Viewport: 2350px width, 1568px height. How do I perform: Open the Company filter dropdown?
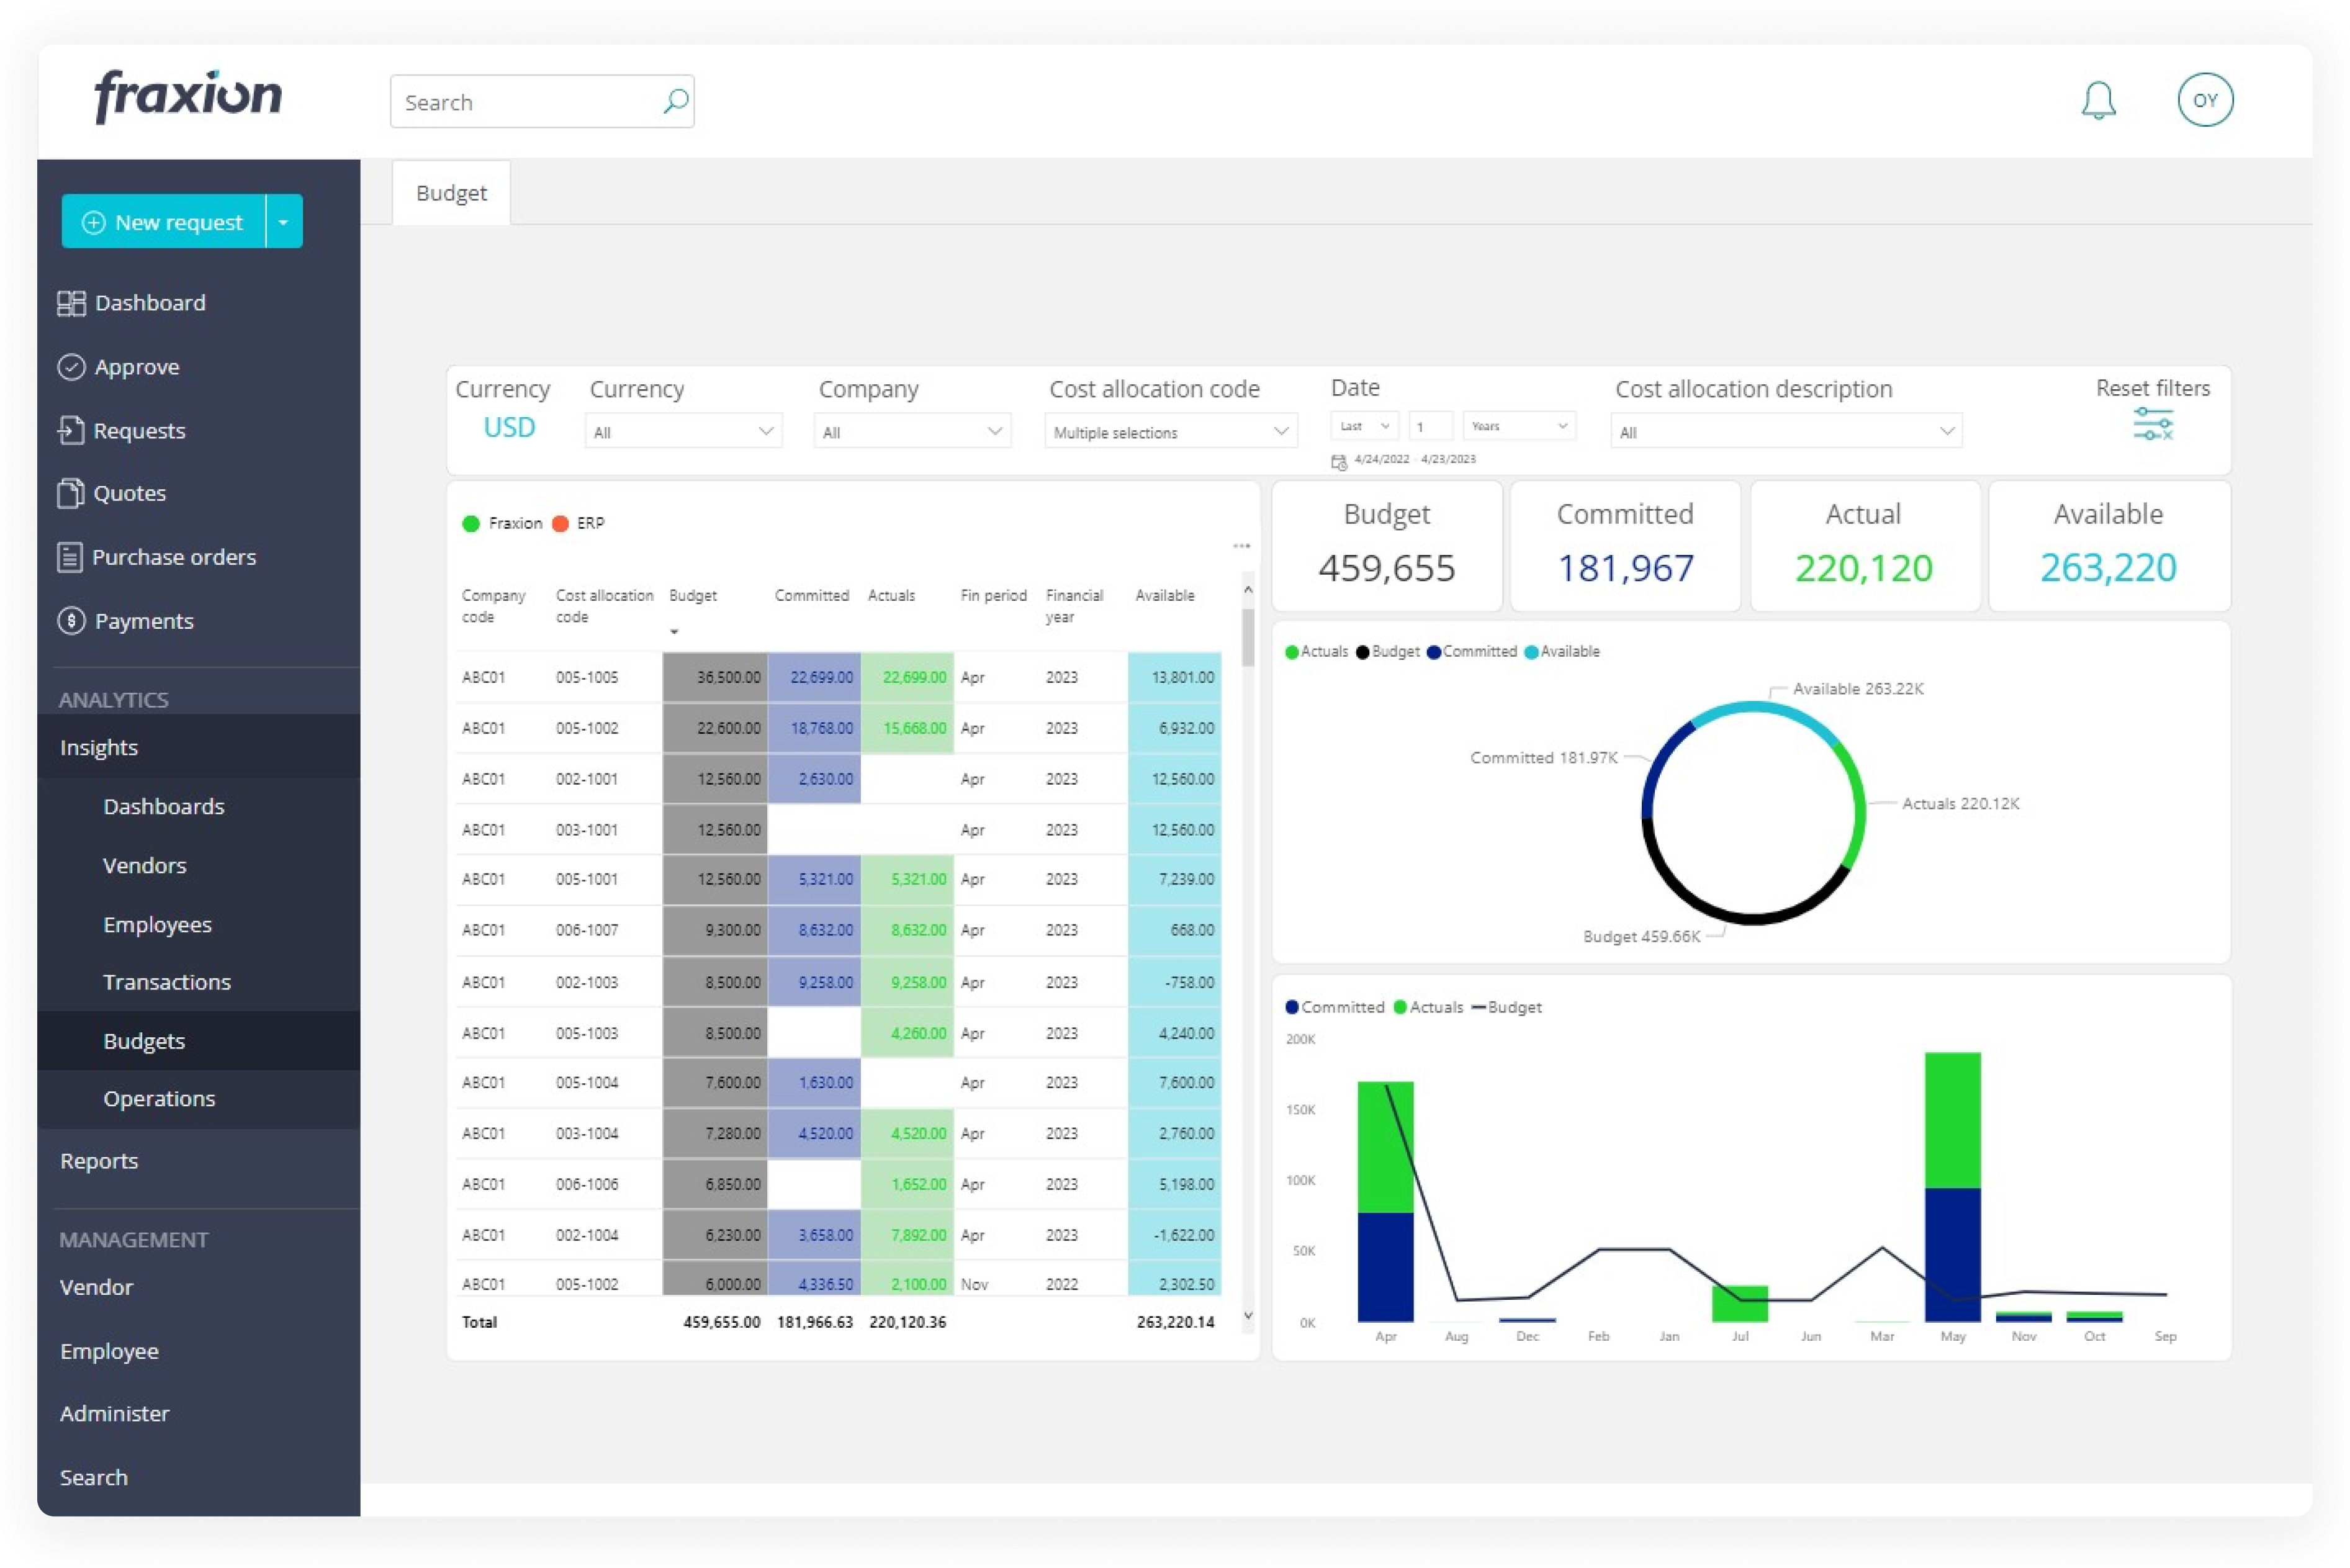(912, 431)
